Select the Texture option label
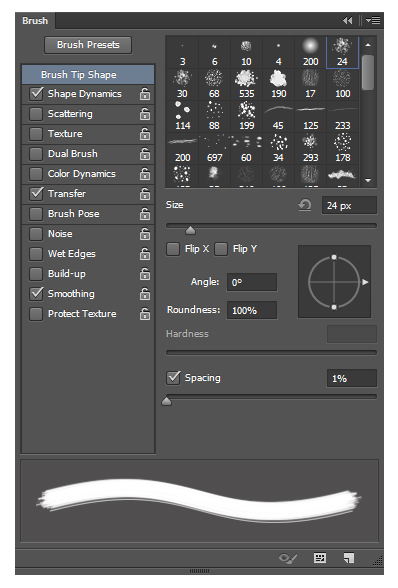Screen dimensions: 398x588 click(x=65, y=134)
